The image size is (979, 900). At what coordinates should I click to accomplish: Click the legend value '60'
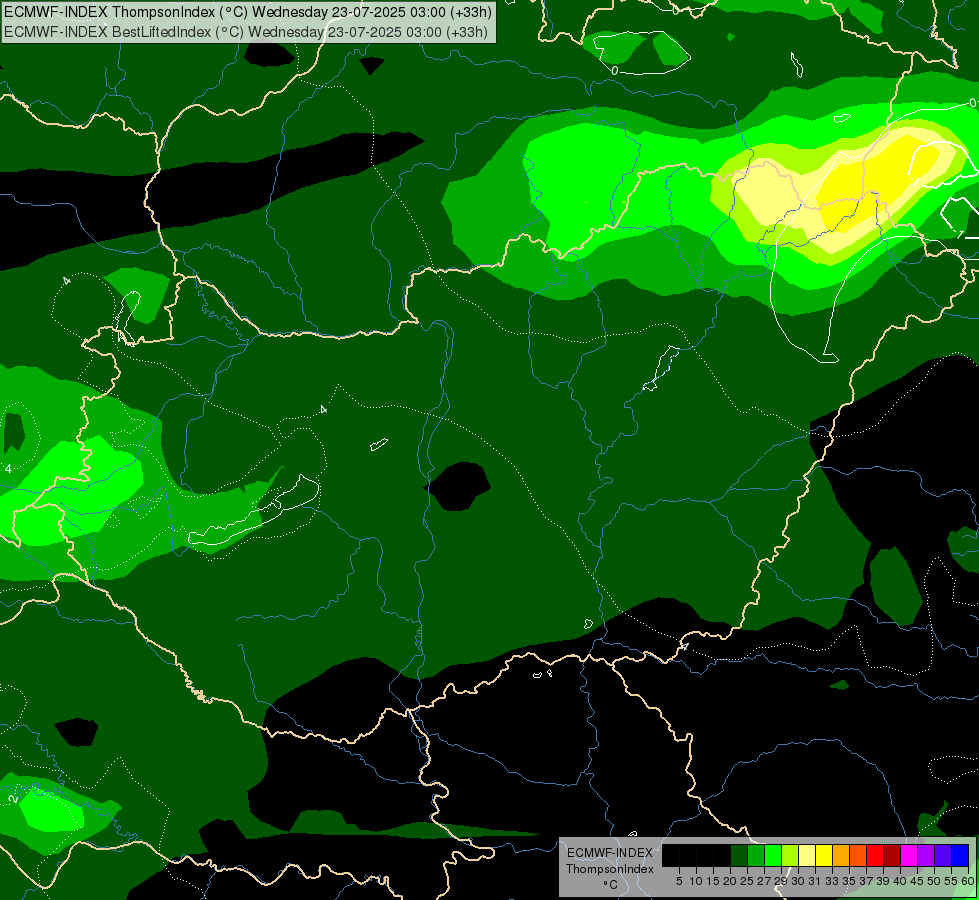pos(968,881)
